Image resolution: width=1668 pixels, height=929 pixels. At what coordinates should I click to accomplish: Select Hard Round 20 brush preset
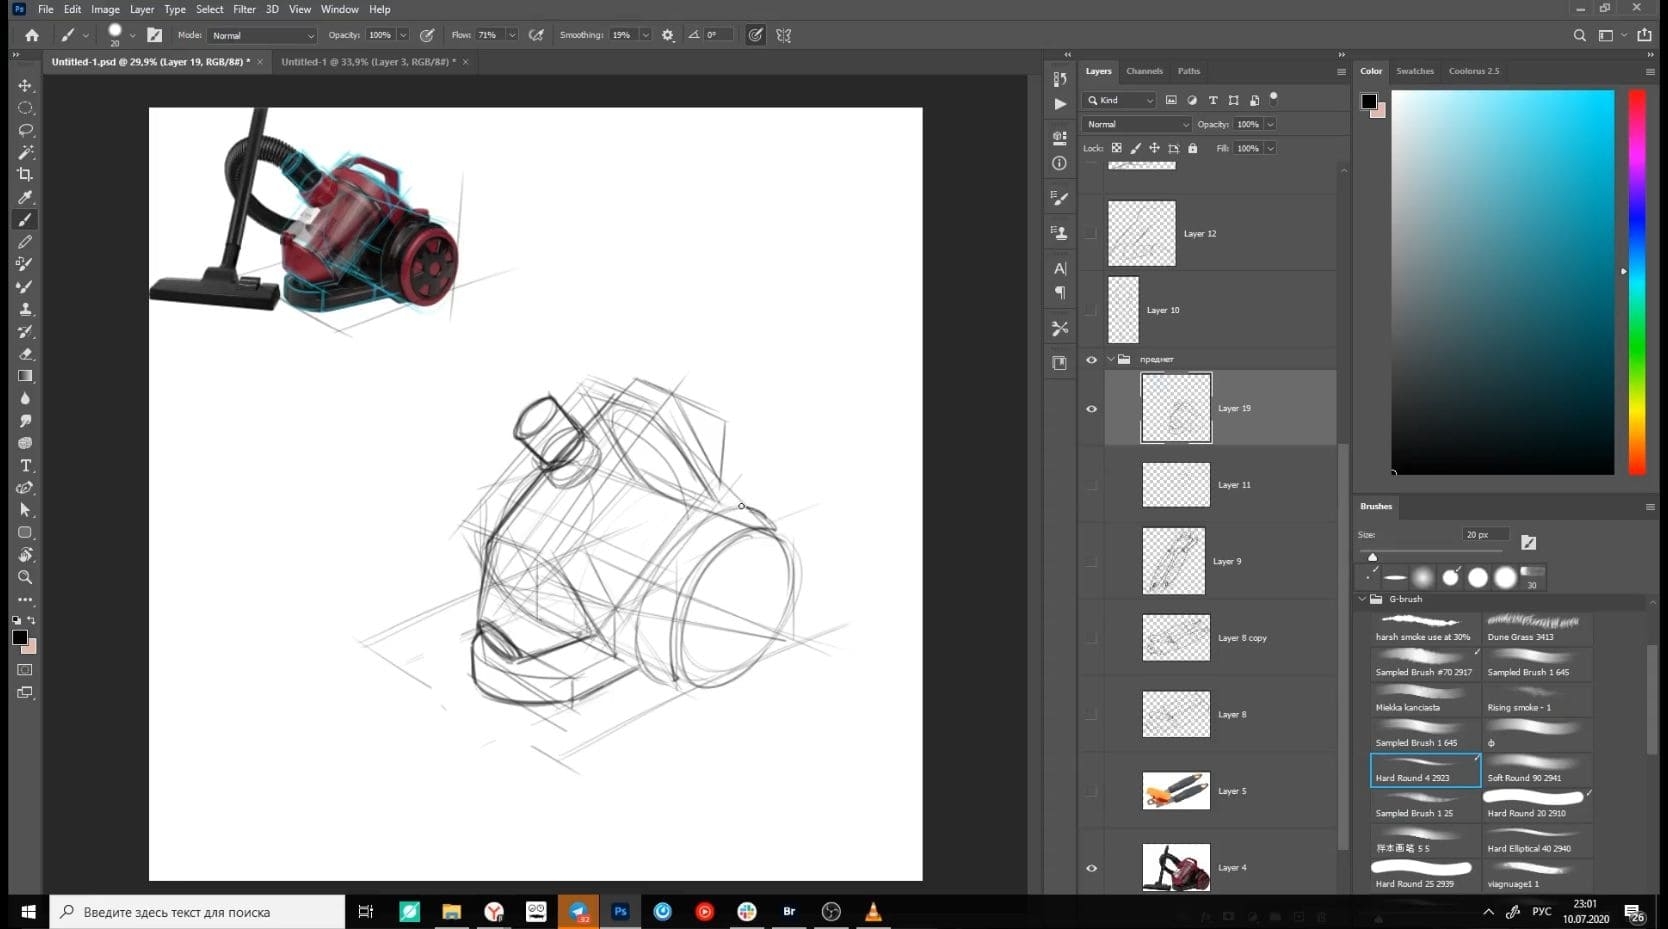(1536, 805)
